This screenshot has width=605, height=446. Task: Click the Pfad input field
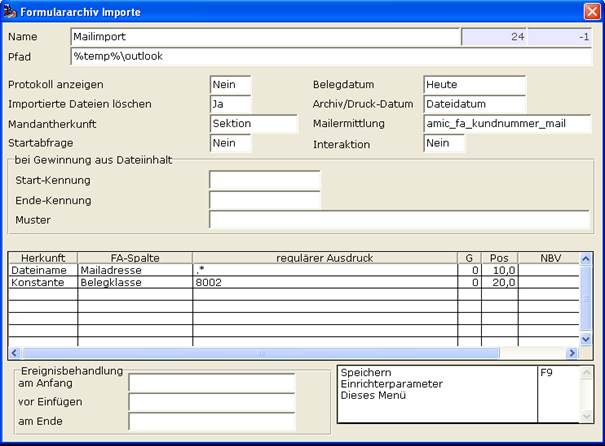tap(331, 57)
